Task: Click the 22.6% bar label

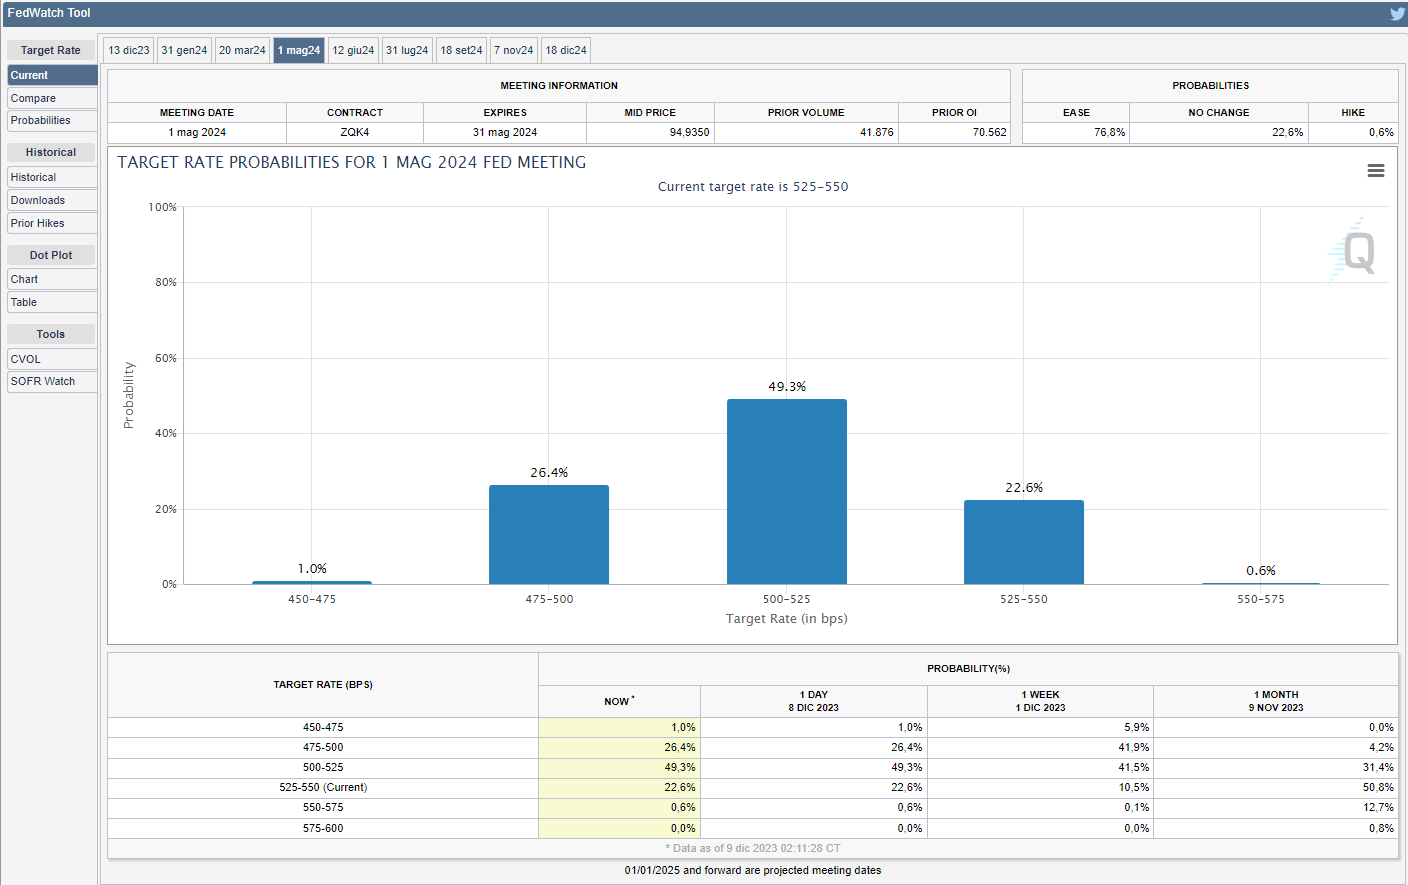Action: pos(1024,487)
